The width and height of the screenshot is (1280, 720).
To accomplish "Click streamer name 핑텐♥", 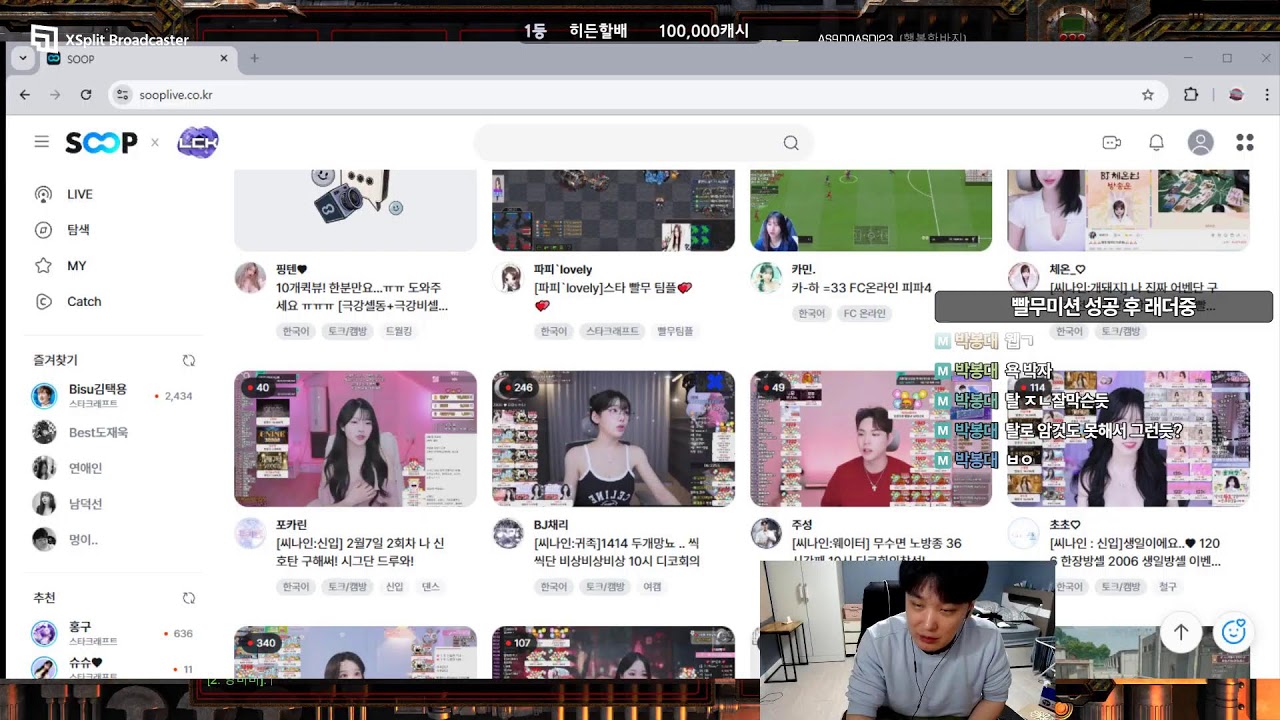I will tap(291, 270).
